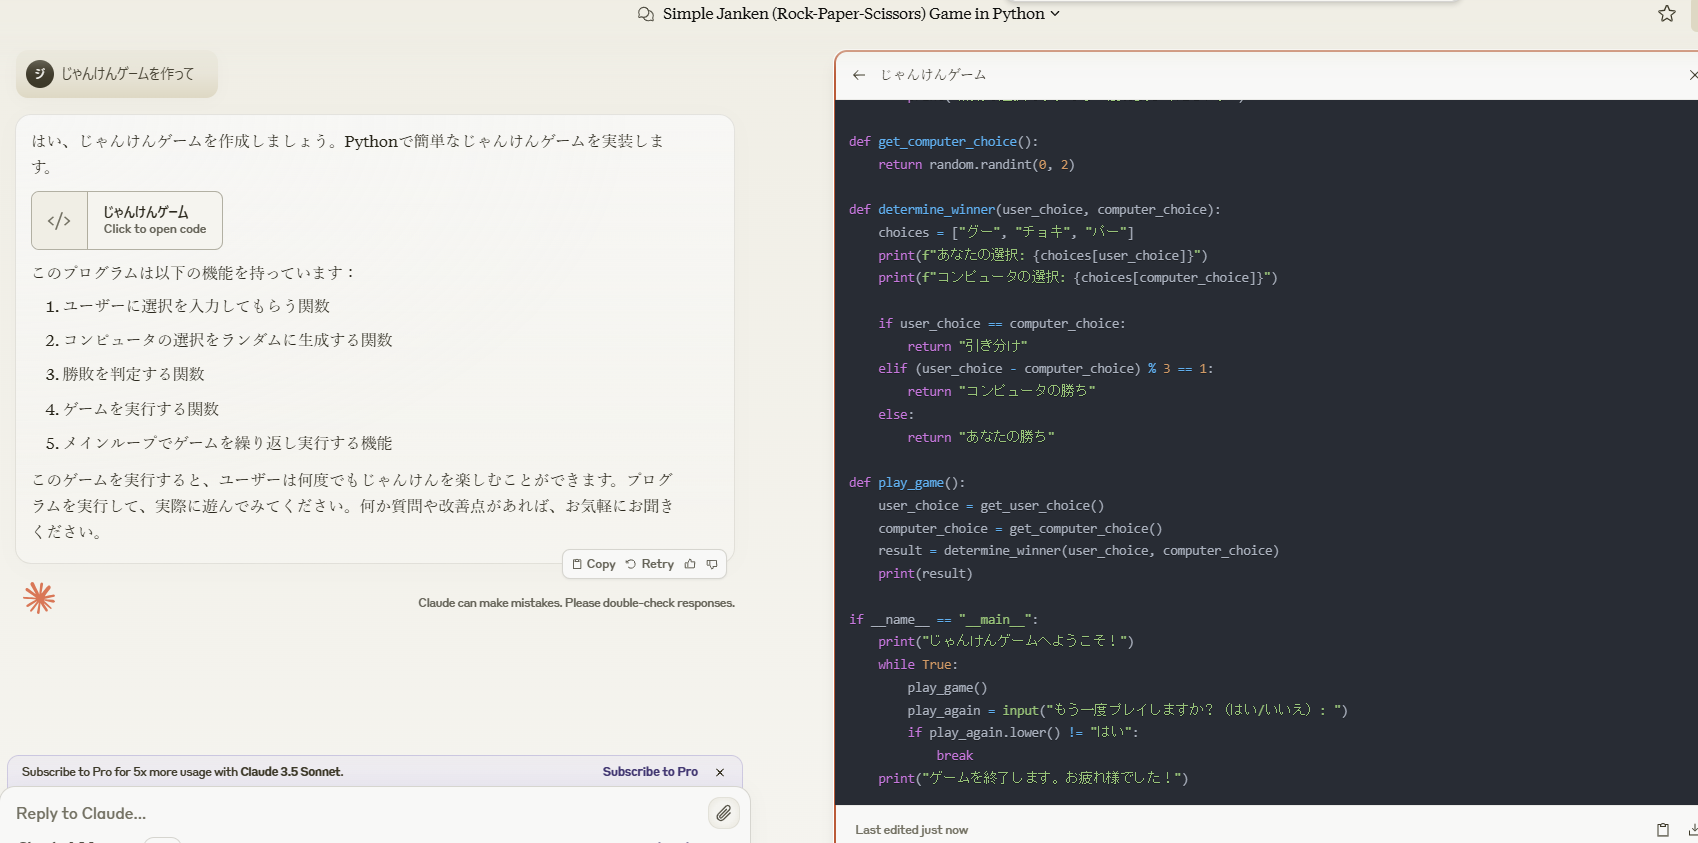Click the user avatar on the first message
The height and width of the screenshot is (843, 1698).
click(x=40, y=74)
